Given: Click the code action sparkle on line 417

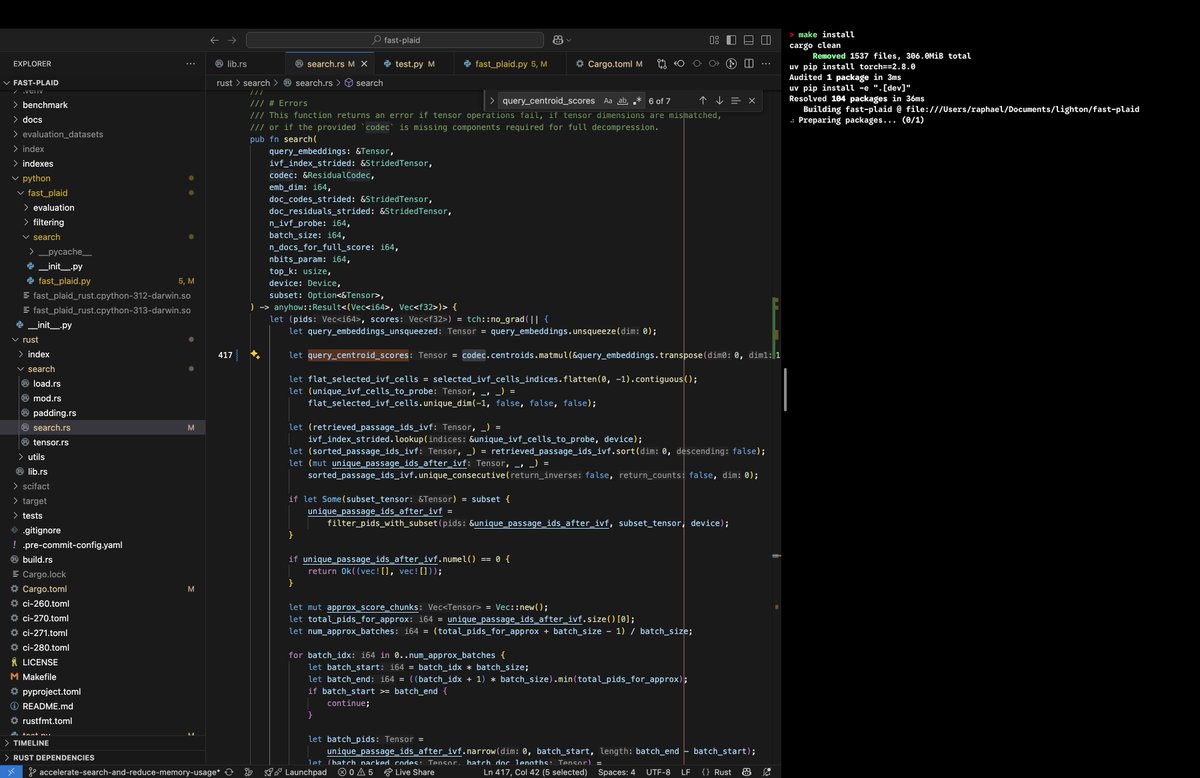Looking at the screenshot, I should [x=255, y=355].
